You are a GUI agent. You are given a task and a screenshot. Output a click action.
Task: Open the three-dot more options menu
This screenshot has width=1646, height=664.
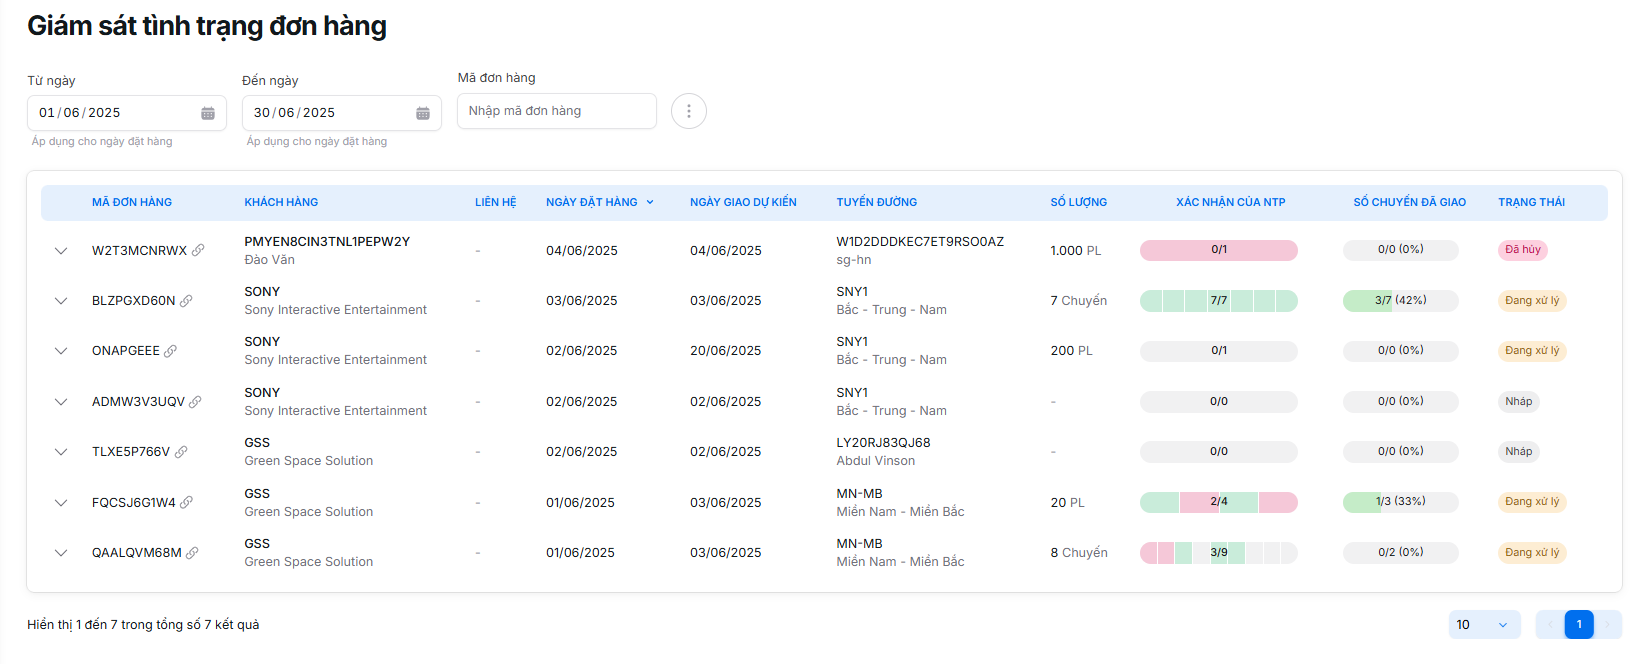click(688, 111)
